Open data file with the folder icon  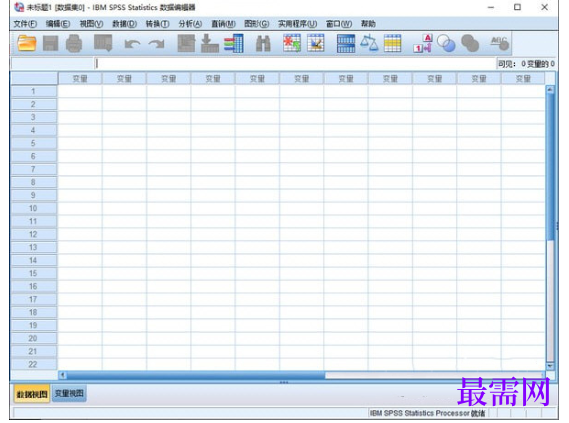(26, 44)
